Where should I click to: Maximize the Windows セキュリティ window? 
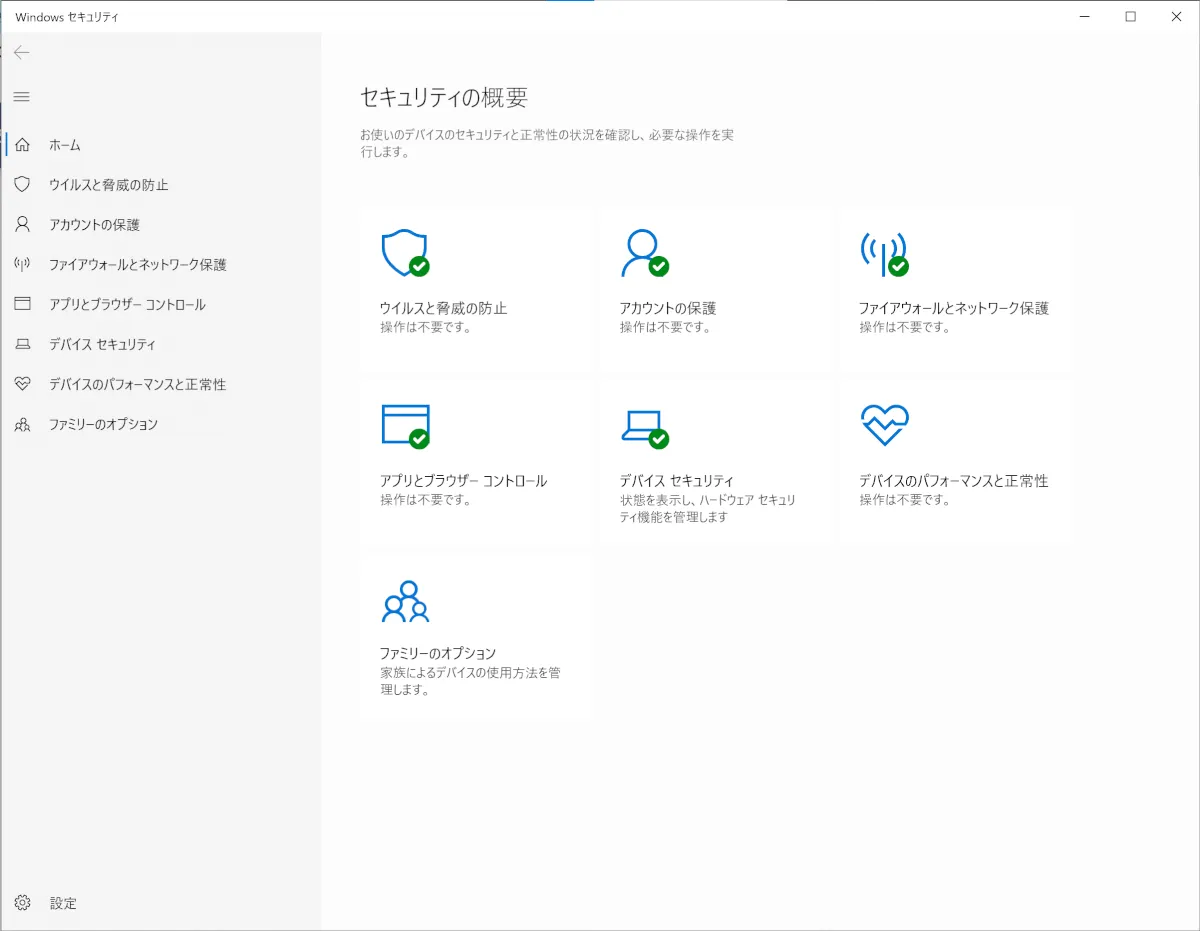click(x=1130, y=16)
